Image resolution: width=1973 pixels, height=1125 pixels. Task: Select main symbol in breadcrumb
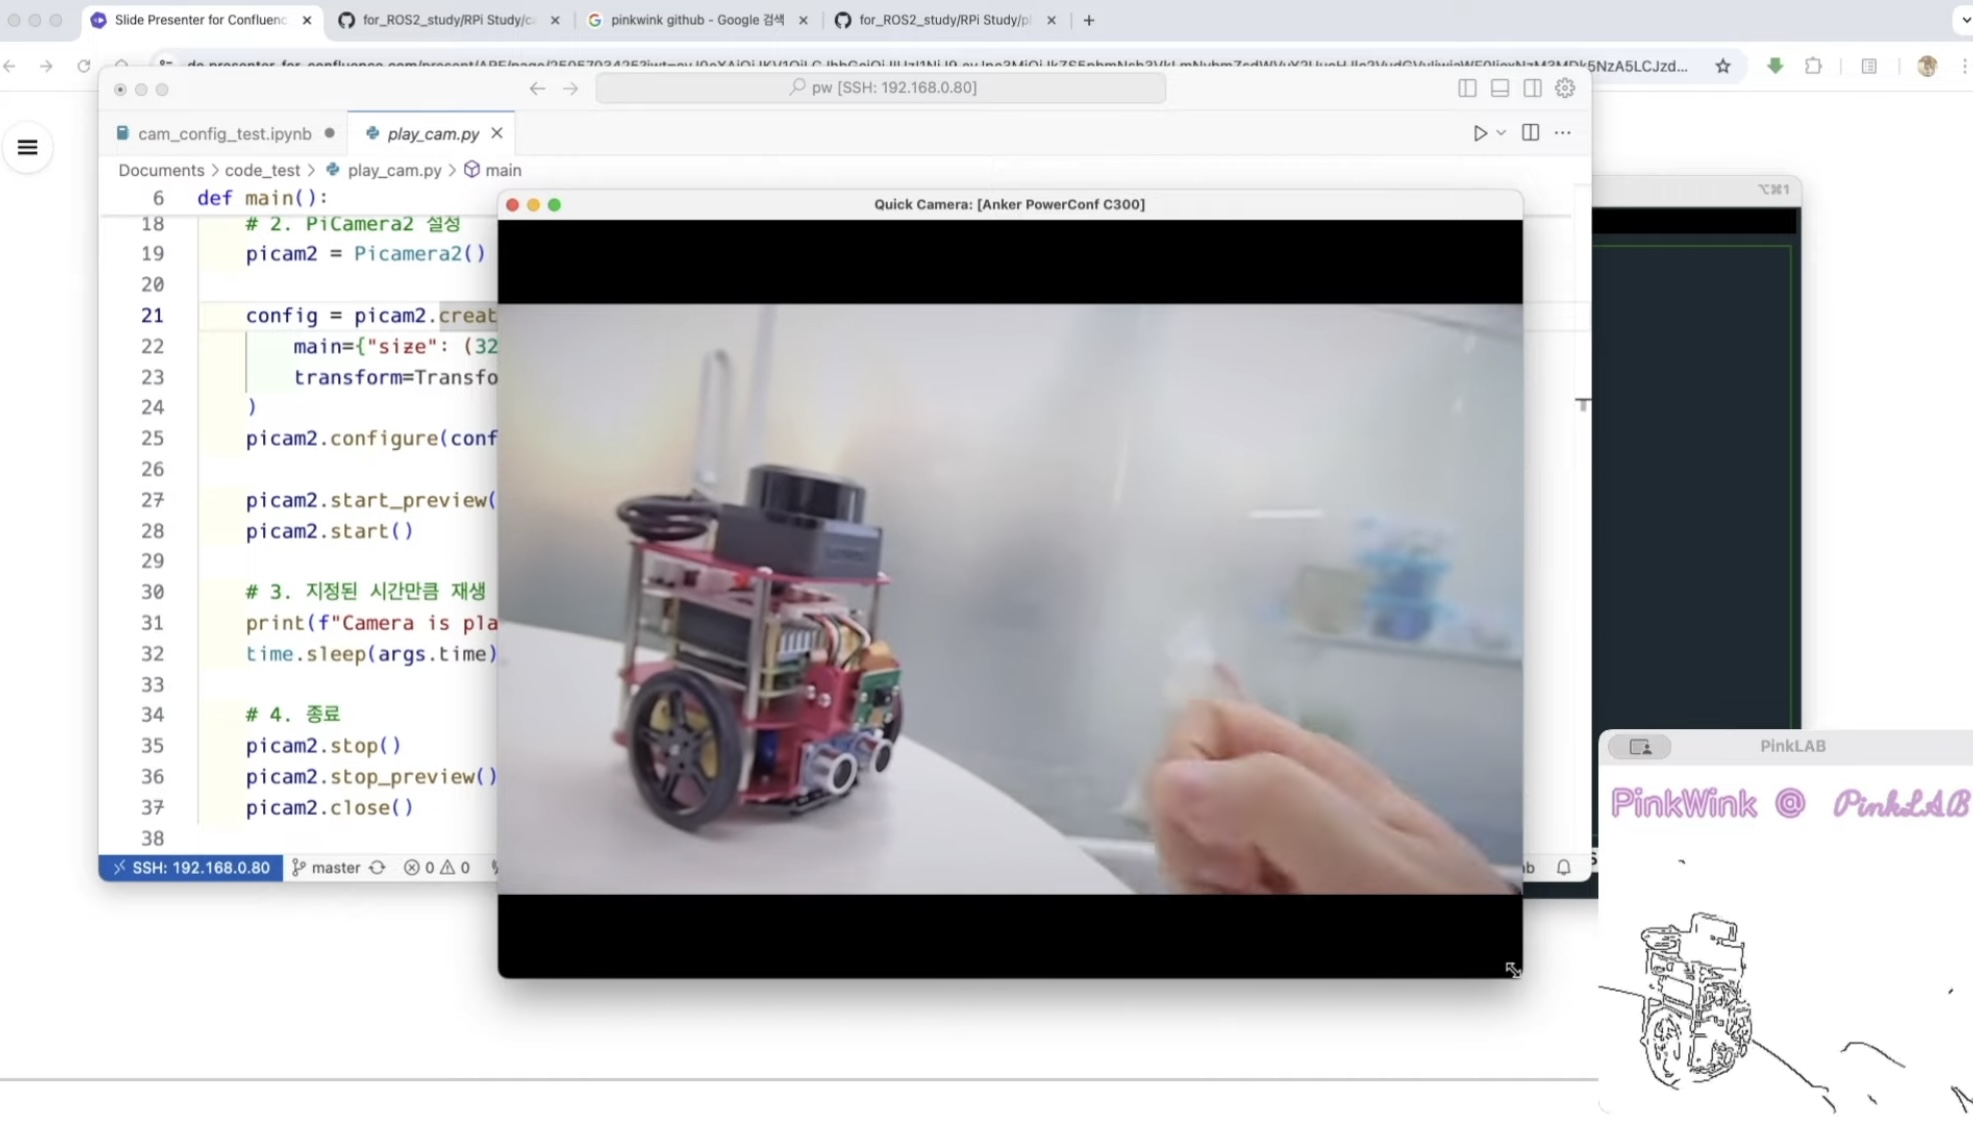[502, 170]
